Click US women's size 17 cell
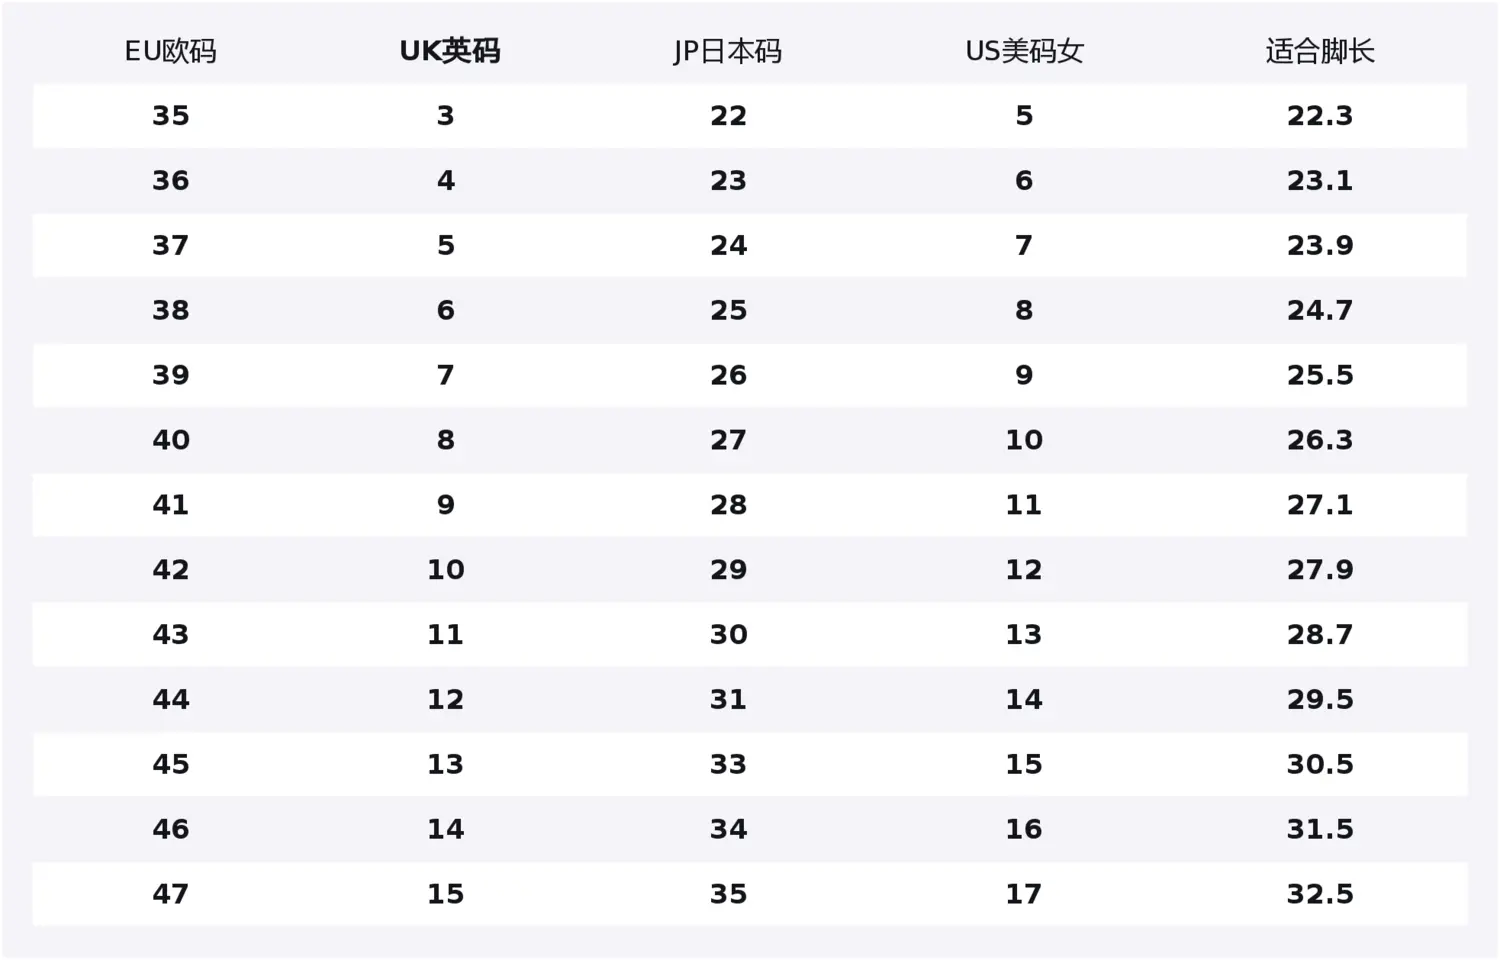Screen dimensions: 1500x960 coord(1024,894)
